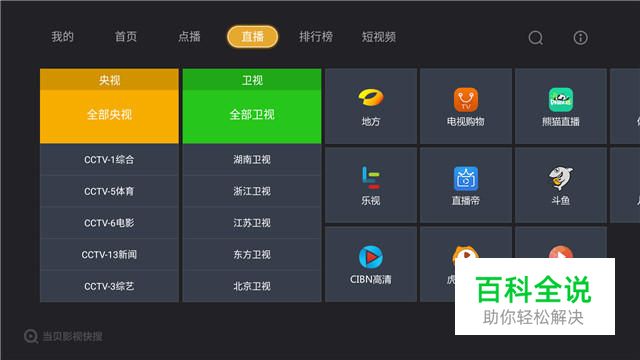Switch to the 点播 on-demand tab
The width and height of the screenshot is (640, 360).
tap(189, 37)
